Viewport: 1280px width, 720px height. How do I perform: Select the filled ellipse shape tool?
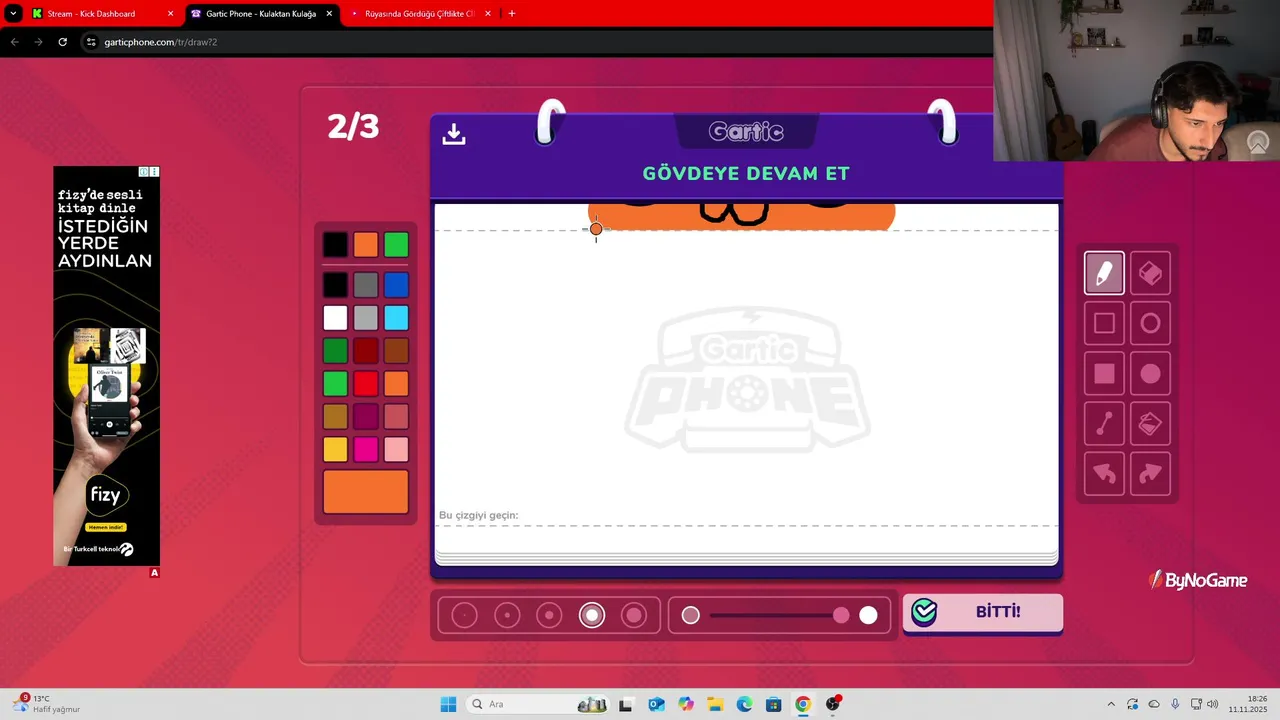click(x=1150, y=374)
